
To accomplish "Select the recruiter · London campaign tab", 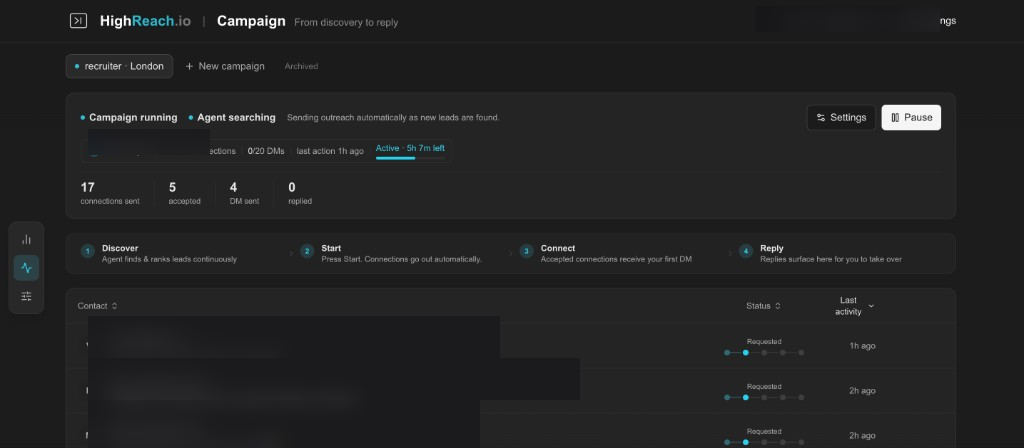I will click(120, 66).
